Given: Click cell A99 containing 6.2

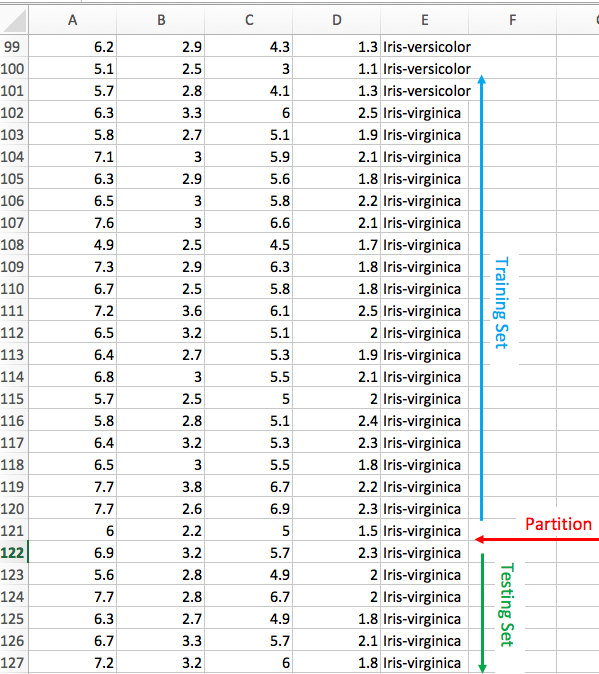Looking at the screenshot, I should click(73, 47).
